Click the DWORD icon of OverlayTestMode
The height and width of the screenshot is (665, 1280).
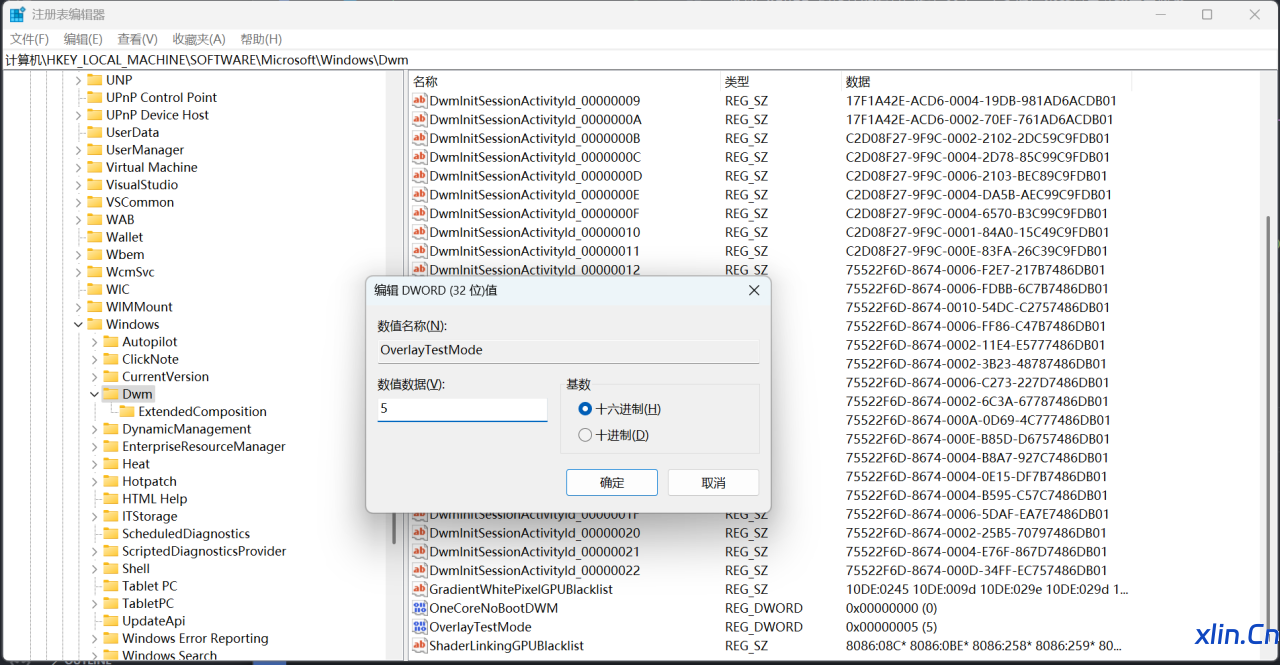click(420, 627)
